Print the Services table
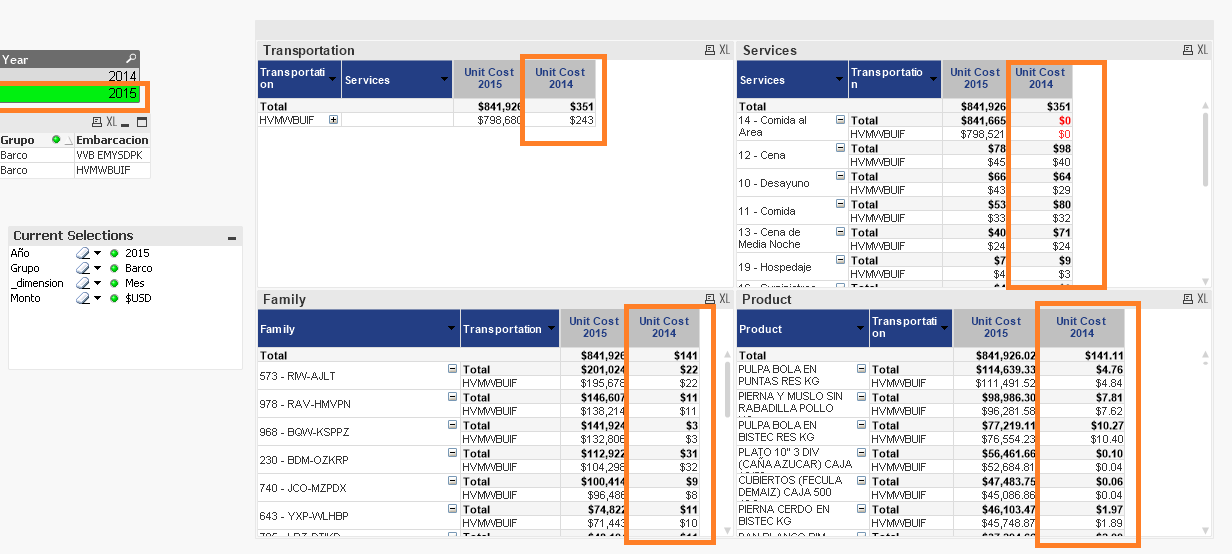The width and height of the screenshot is (1232, 554). [1188, 49]
